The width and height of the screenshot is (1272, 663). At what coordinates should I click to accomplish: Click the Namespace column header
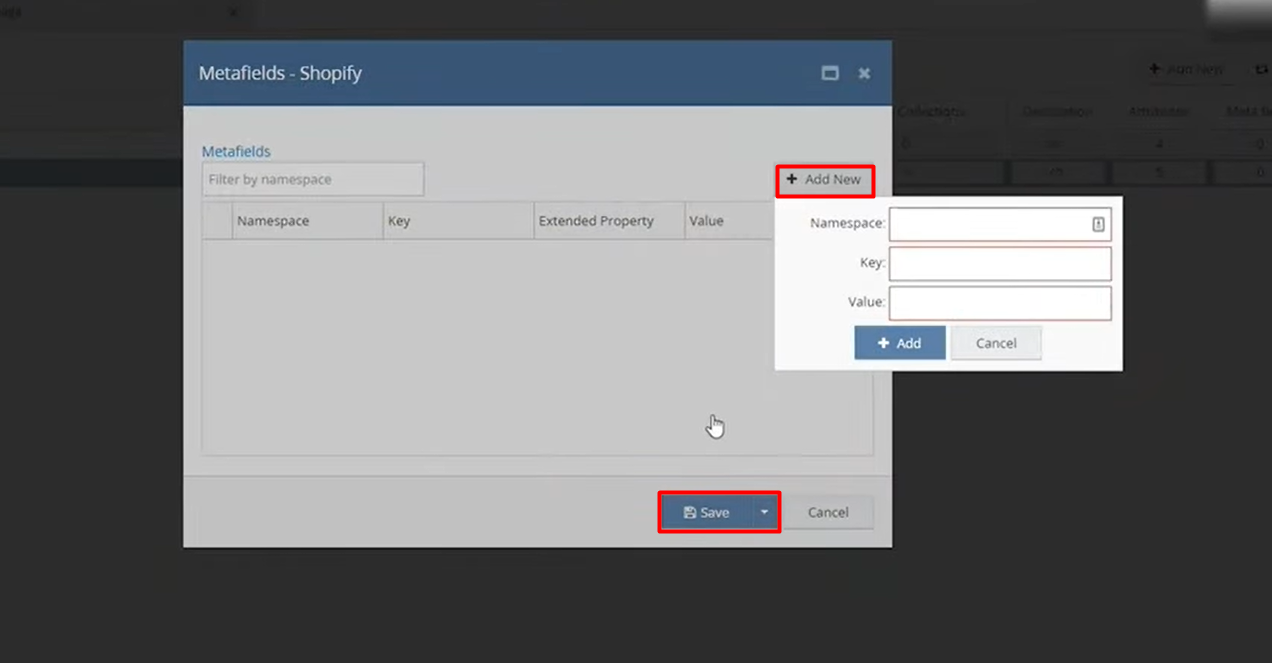pyautogui.click(x=307, y=221)
